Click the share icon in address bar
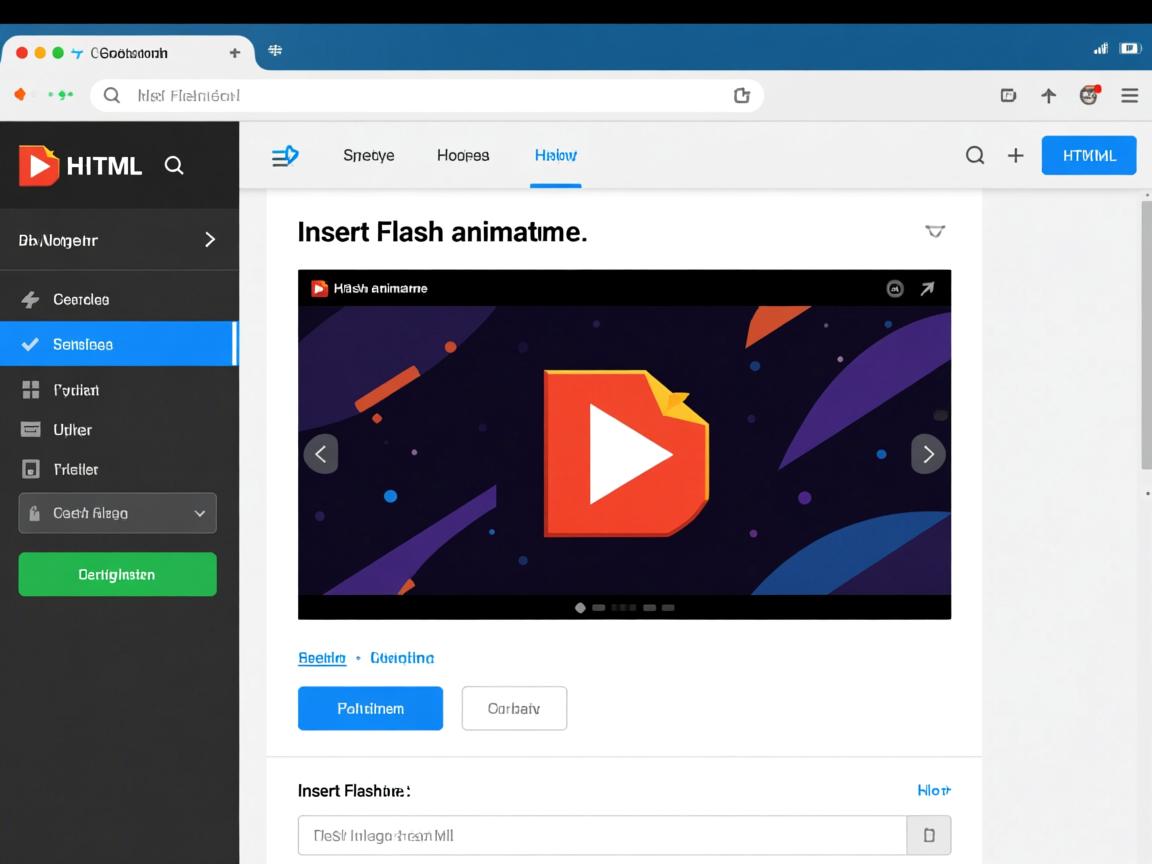 pyautogui.click(x=741, y=96)
